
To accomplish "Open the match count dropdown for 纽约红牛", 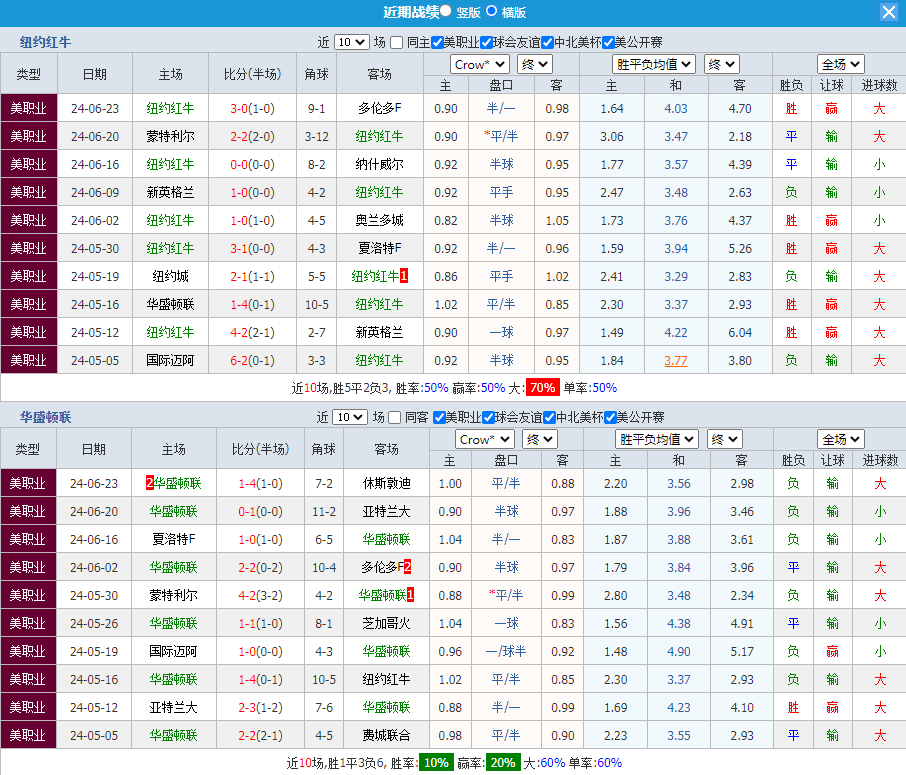I will pyautogui.click(x=351, y=43).
